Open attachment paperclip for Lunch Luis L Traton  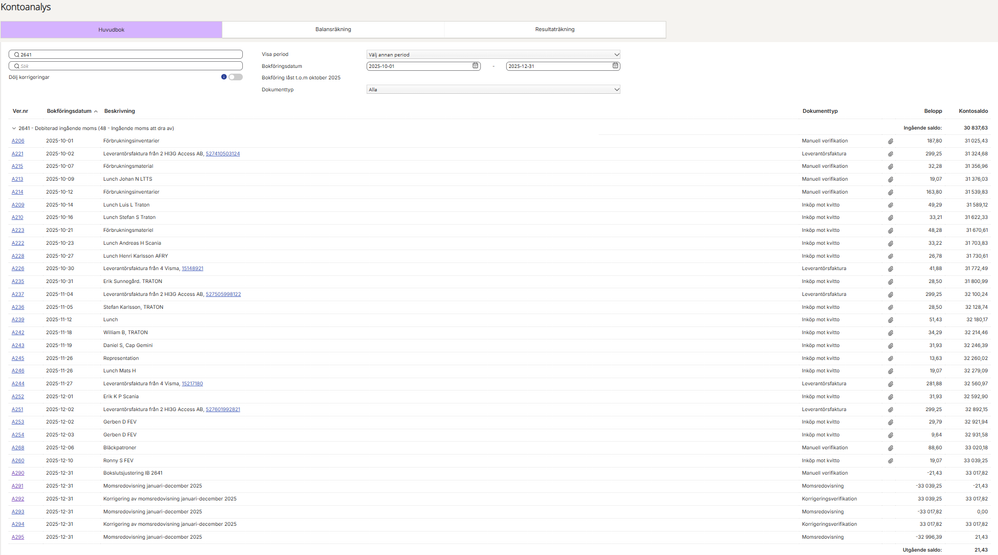890,205
